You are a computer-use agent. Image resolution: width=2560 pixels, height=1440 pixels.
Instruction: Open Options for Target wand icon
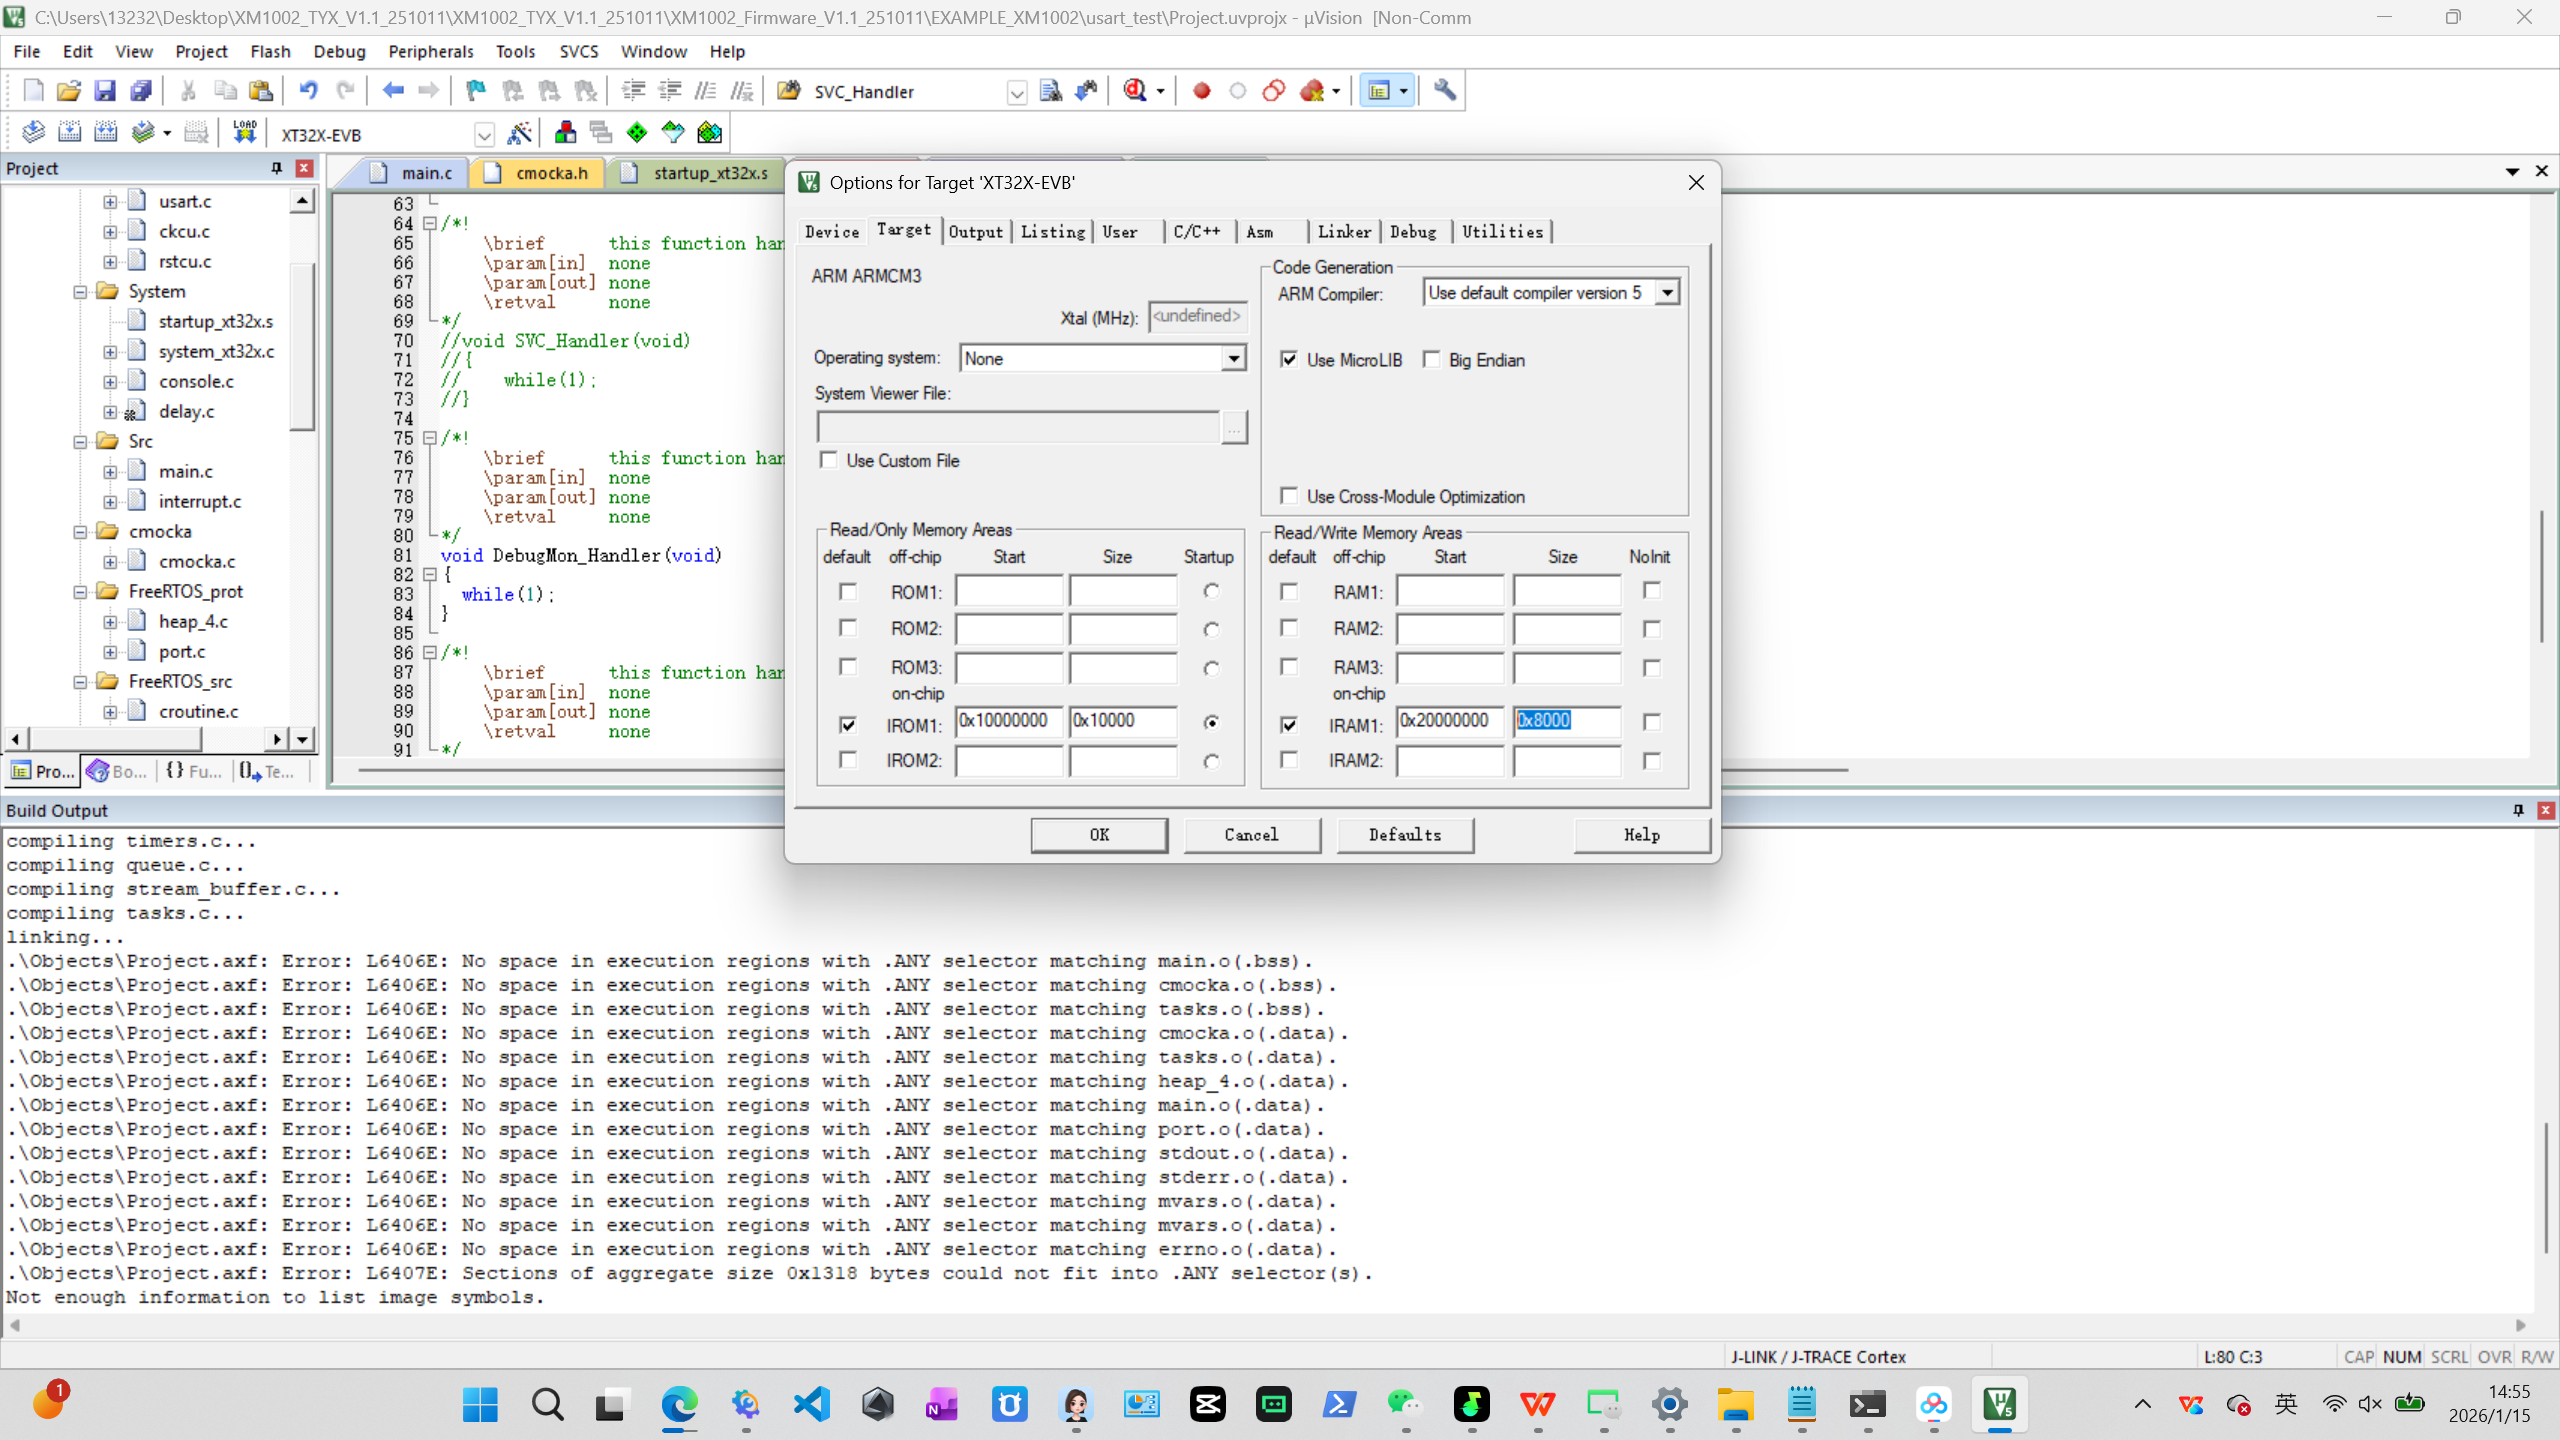coord(519,132)
